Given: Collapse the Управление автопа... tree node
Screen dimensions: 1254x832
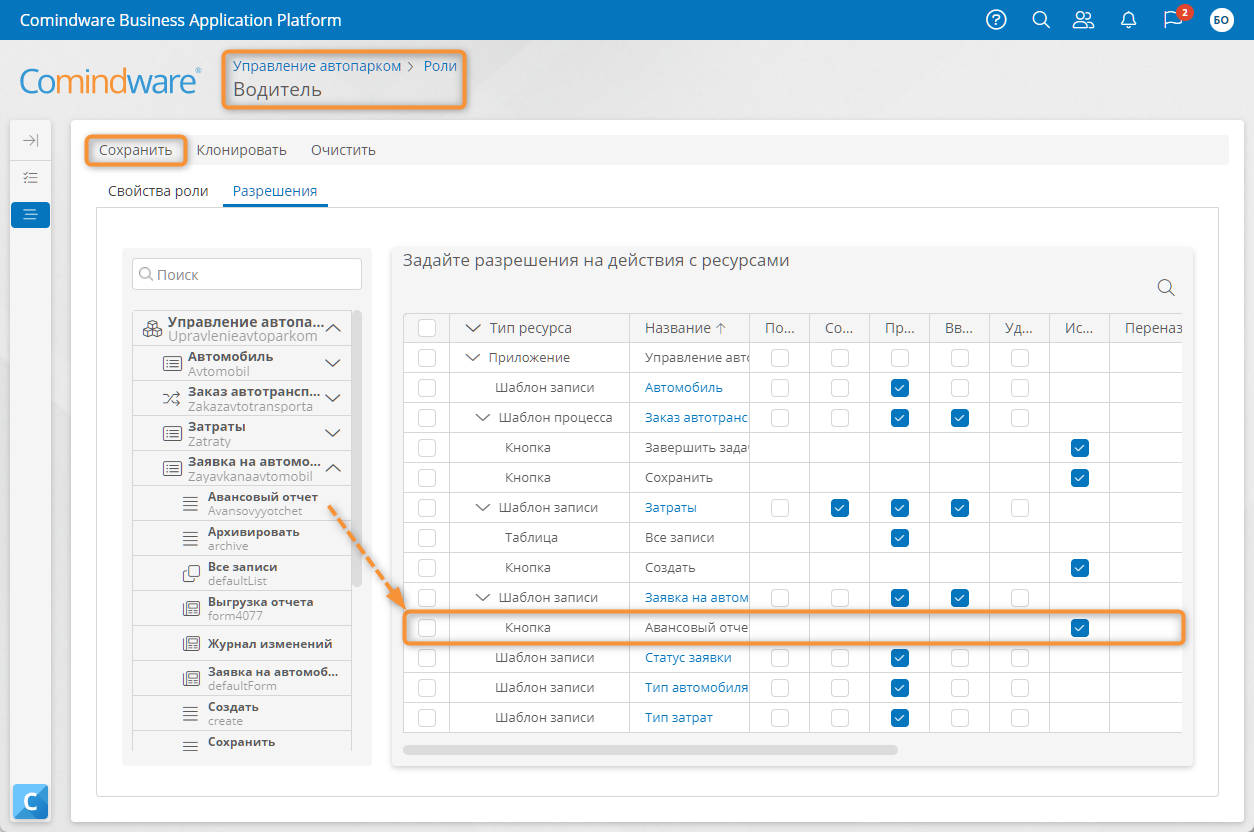Looking at the screenshot, I should point(334,329).
